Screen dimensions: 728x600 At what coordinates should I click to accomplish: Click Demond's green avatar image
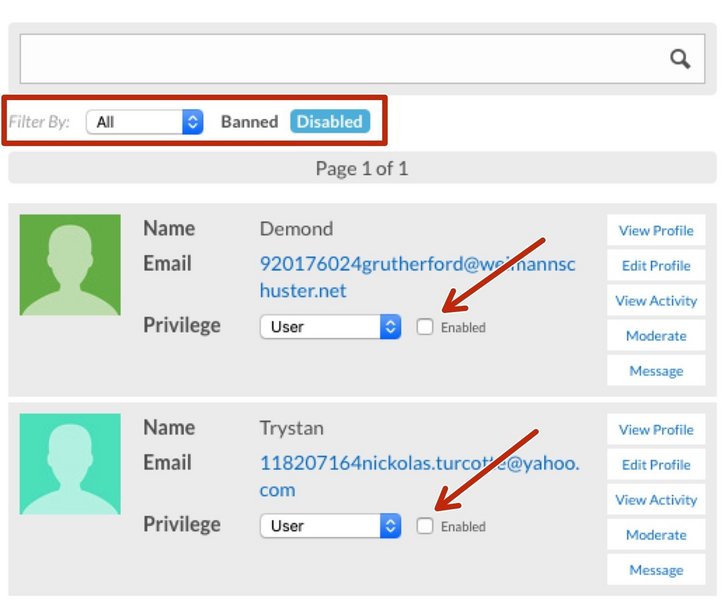click(x=70, y=265)
